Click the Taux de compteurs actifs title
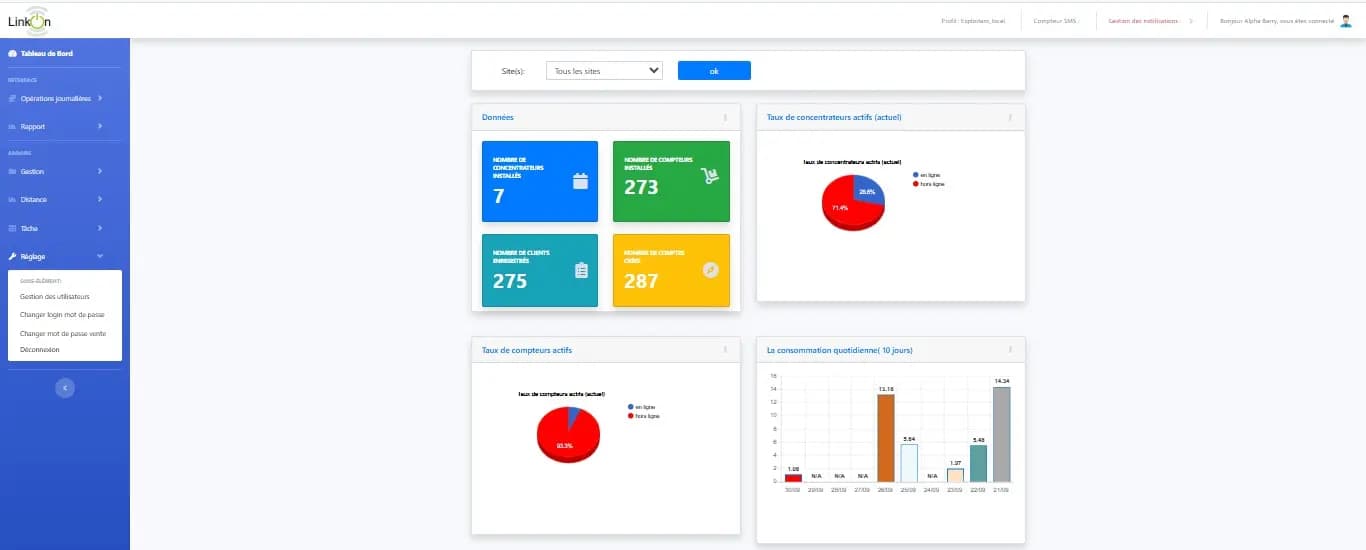The width and height of the screenshot is (1366, 550). click(527, 350)
